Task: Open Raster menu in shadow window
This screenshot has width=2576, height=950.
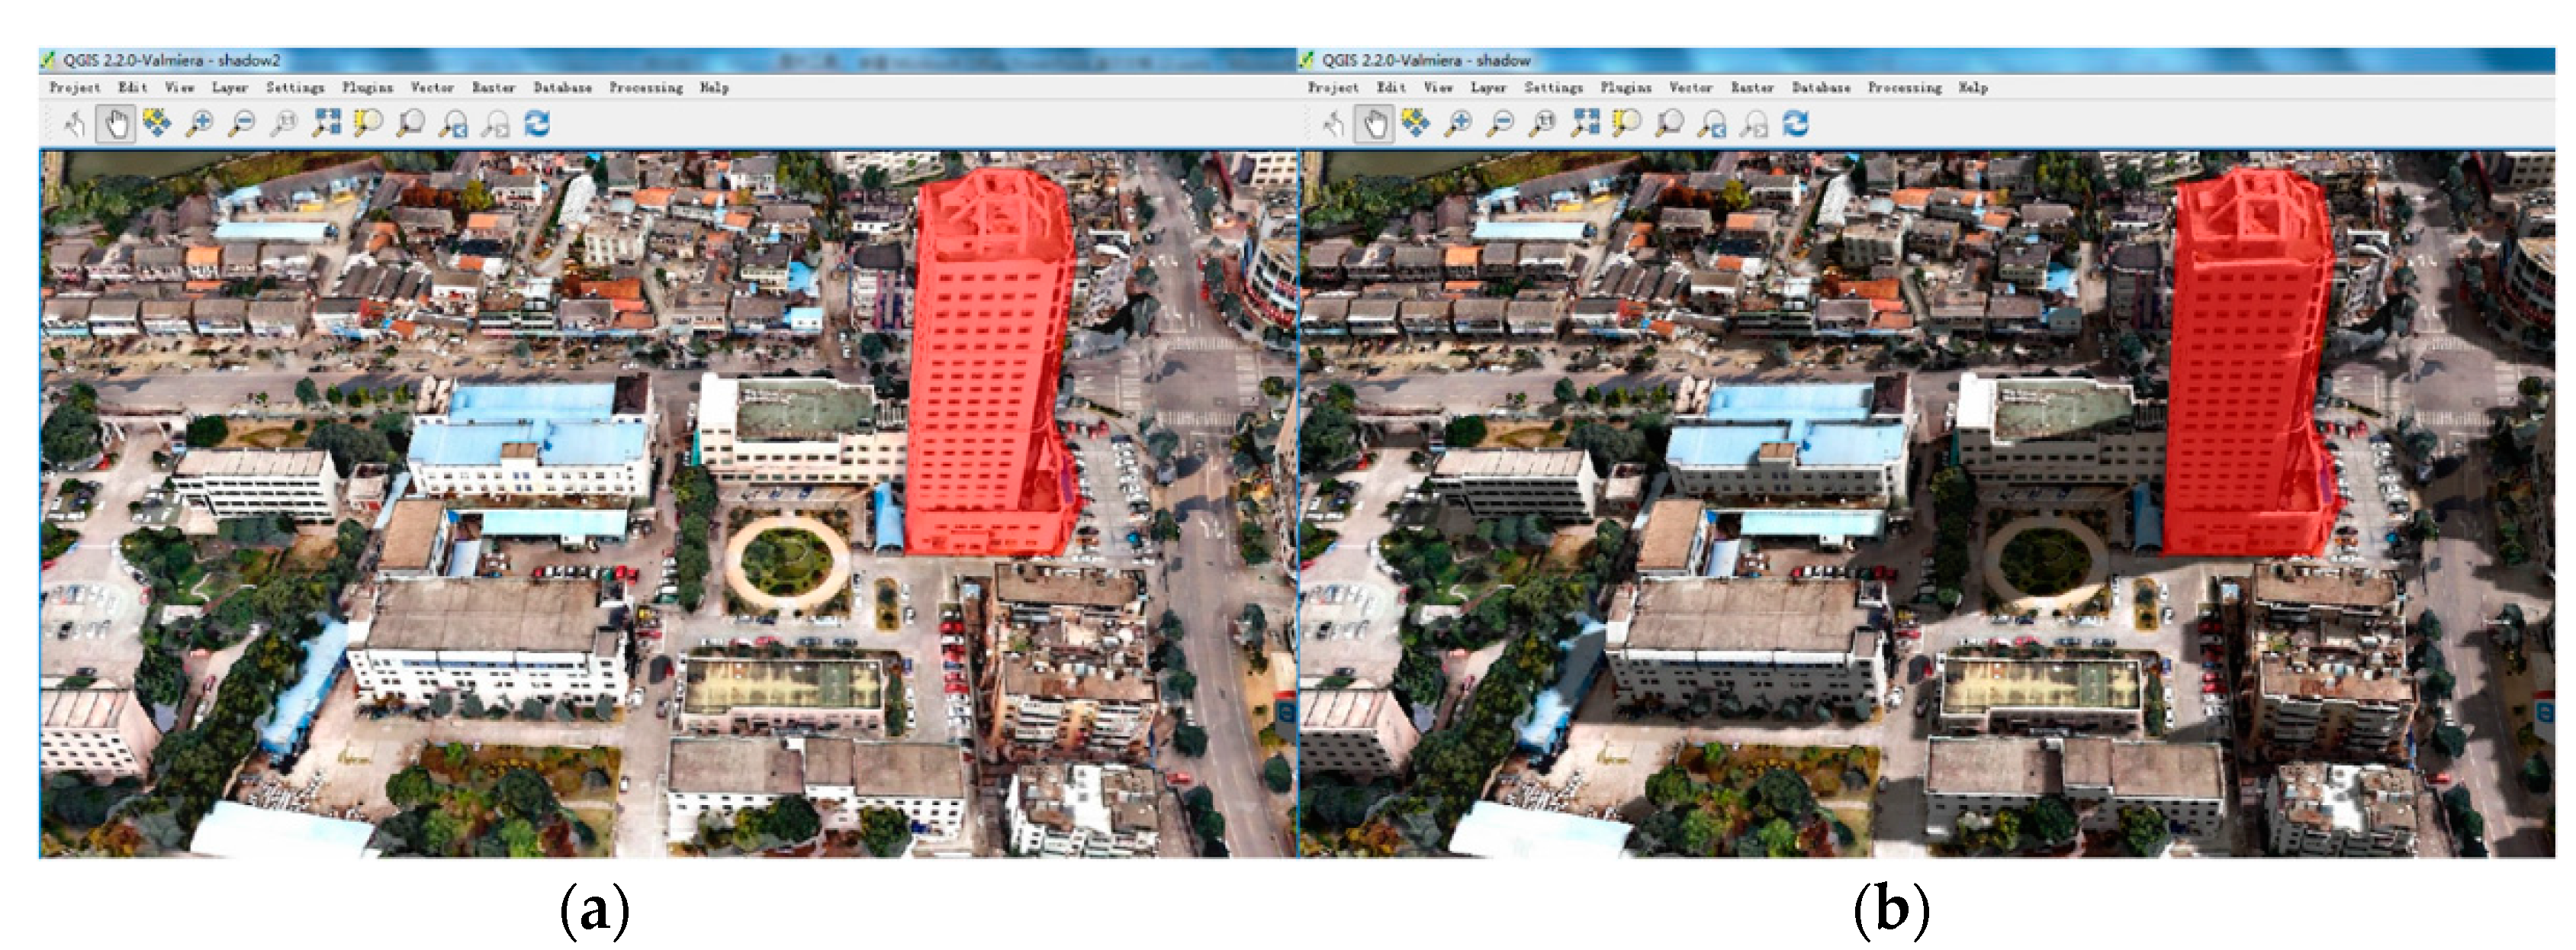Action: 1752,88
